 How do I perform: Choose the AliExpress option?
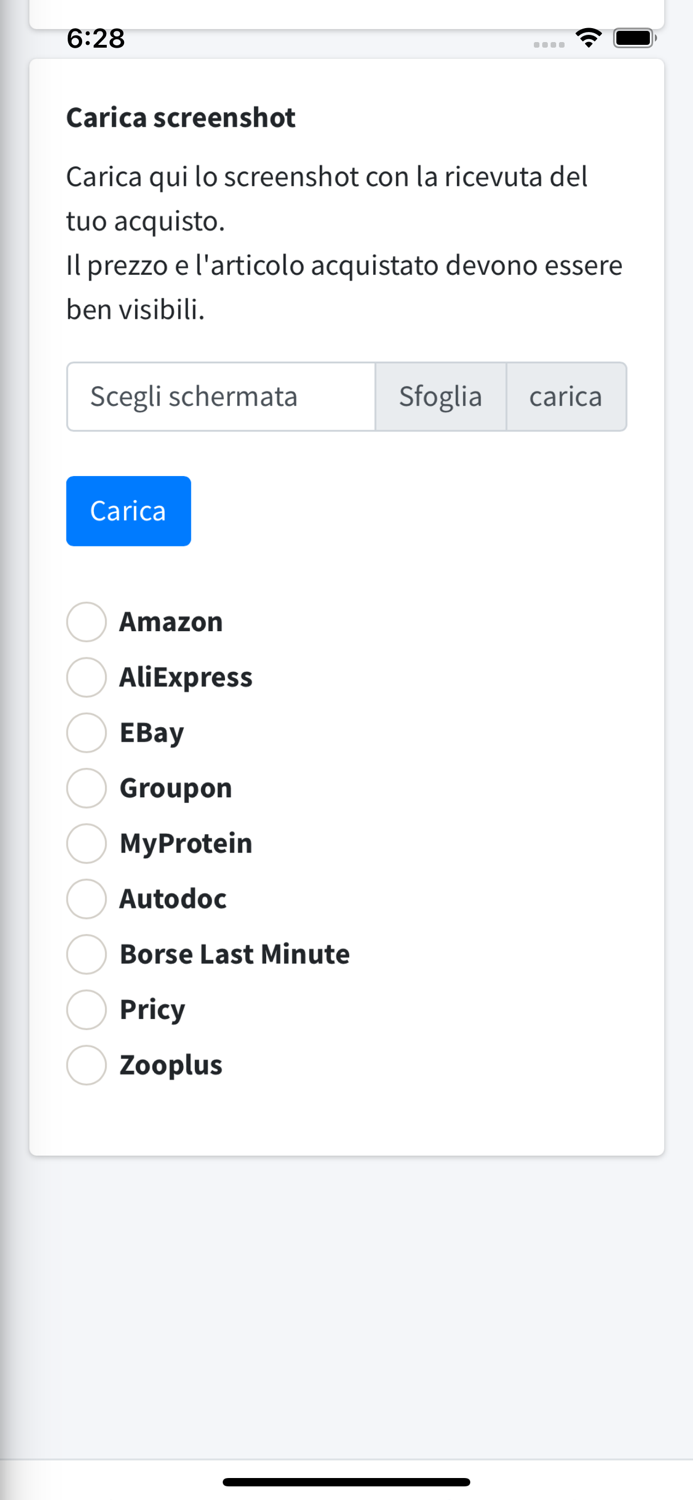(87, 677)
